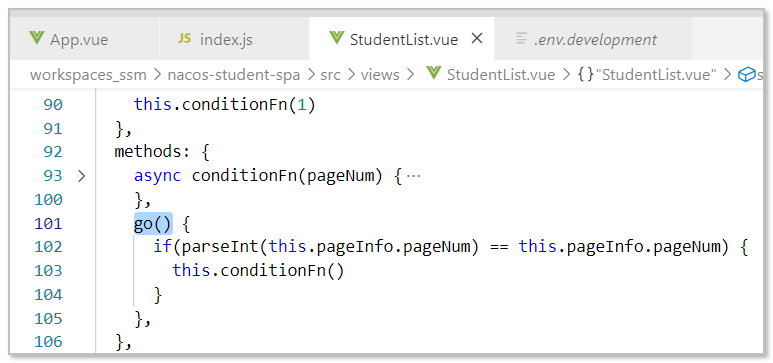This screenshot has height=363, width=773.
Task: Click line number 104
Action: click(x=48, y=294)
